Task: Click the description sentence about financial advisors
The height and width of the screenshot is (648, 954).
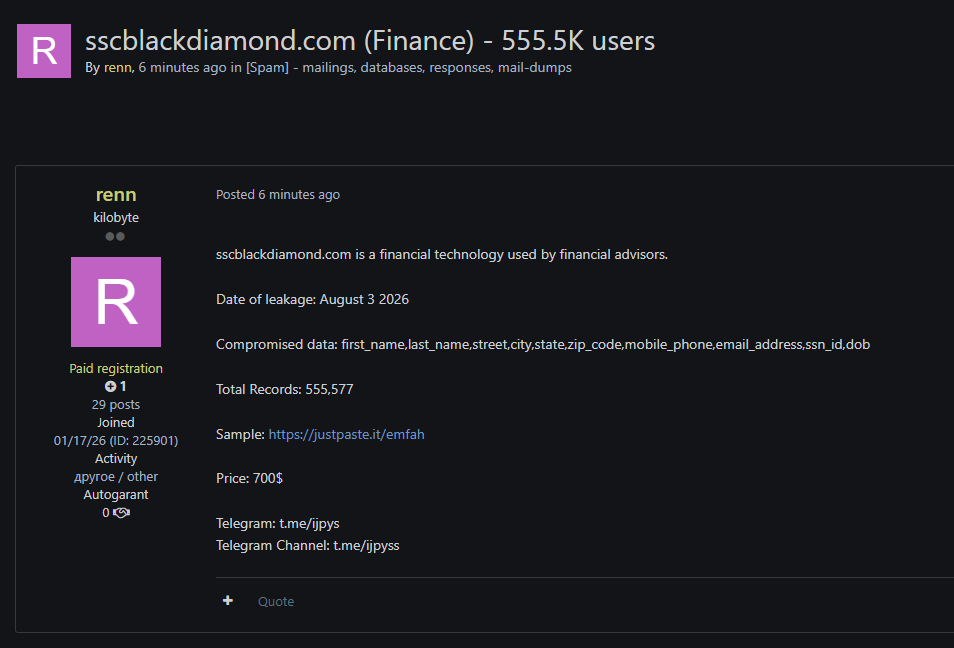Action: 442,254
